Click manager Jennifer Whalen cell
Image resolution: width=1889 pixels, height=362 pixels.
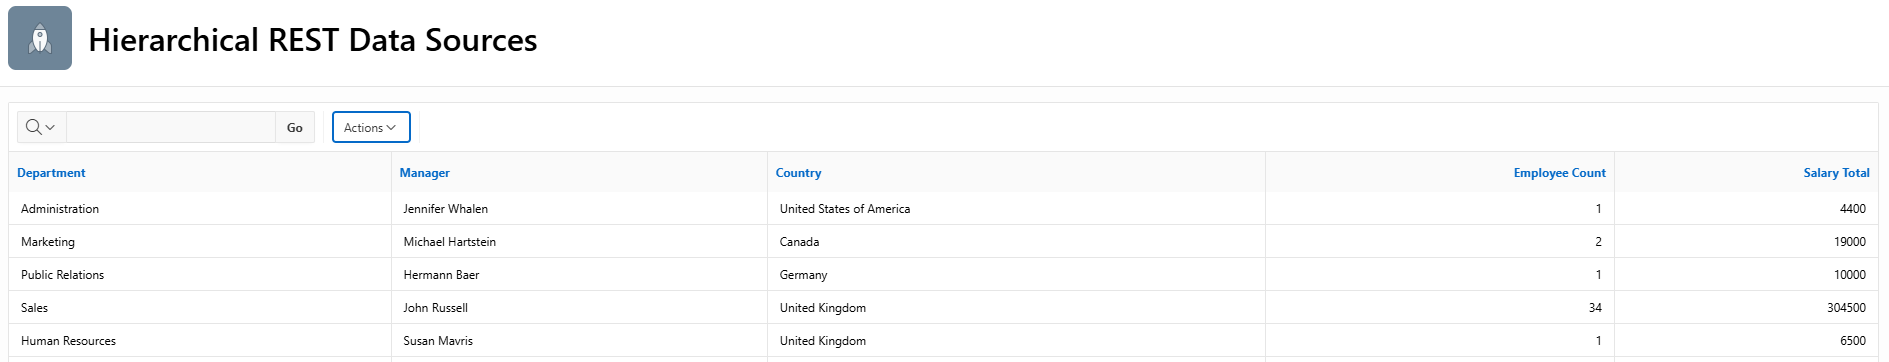579,209
